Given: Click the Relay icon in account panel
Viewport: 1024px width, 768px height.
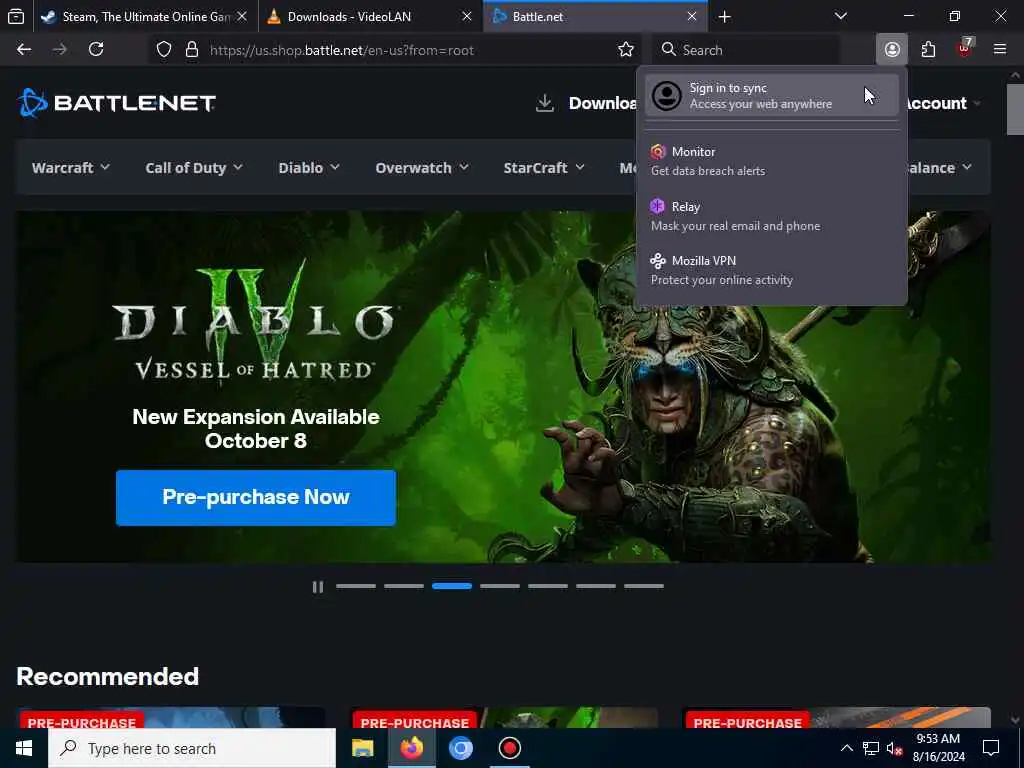Looking at the screenshot, I should click(x=658, y=206).
